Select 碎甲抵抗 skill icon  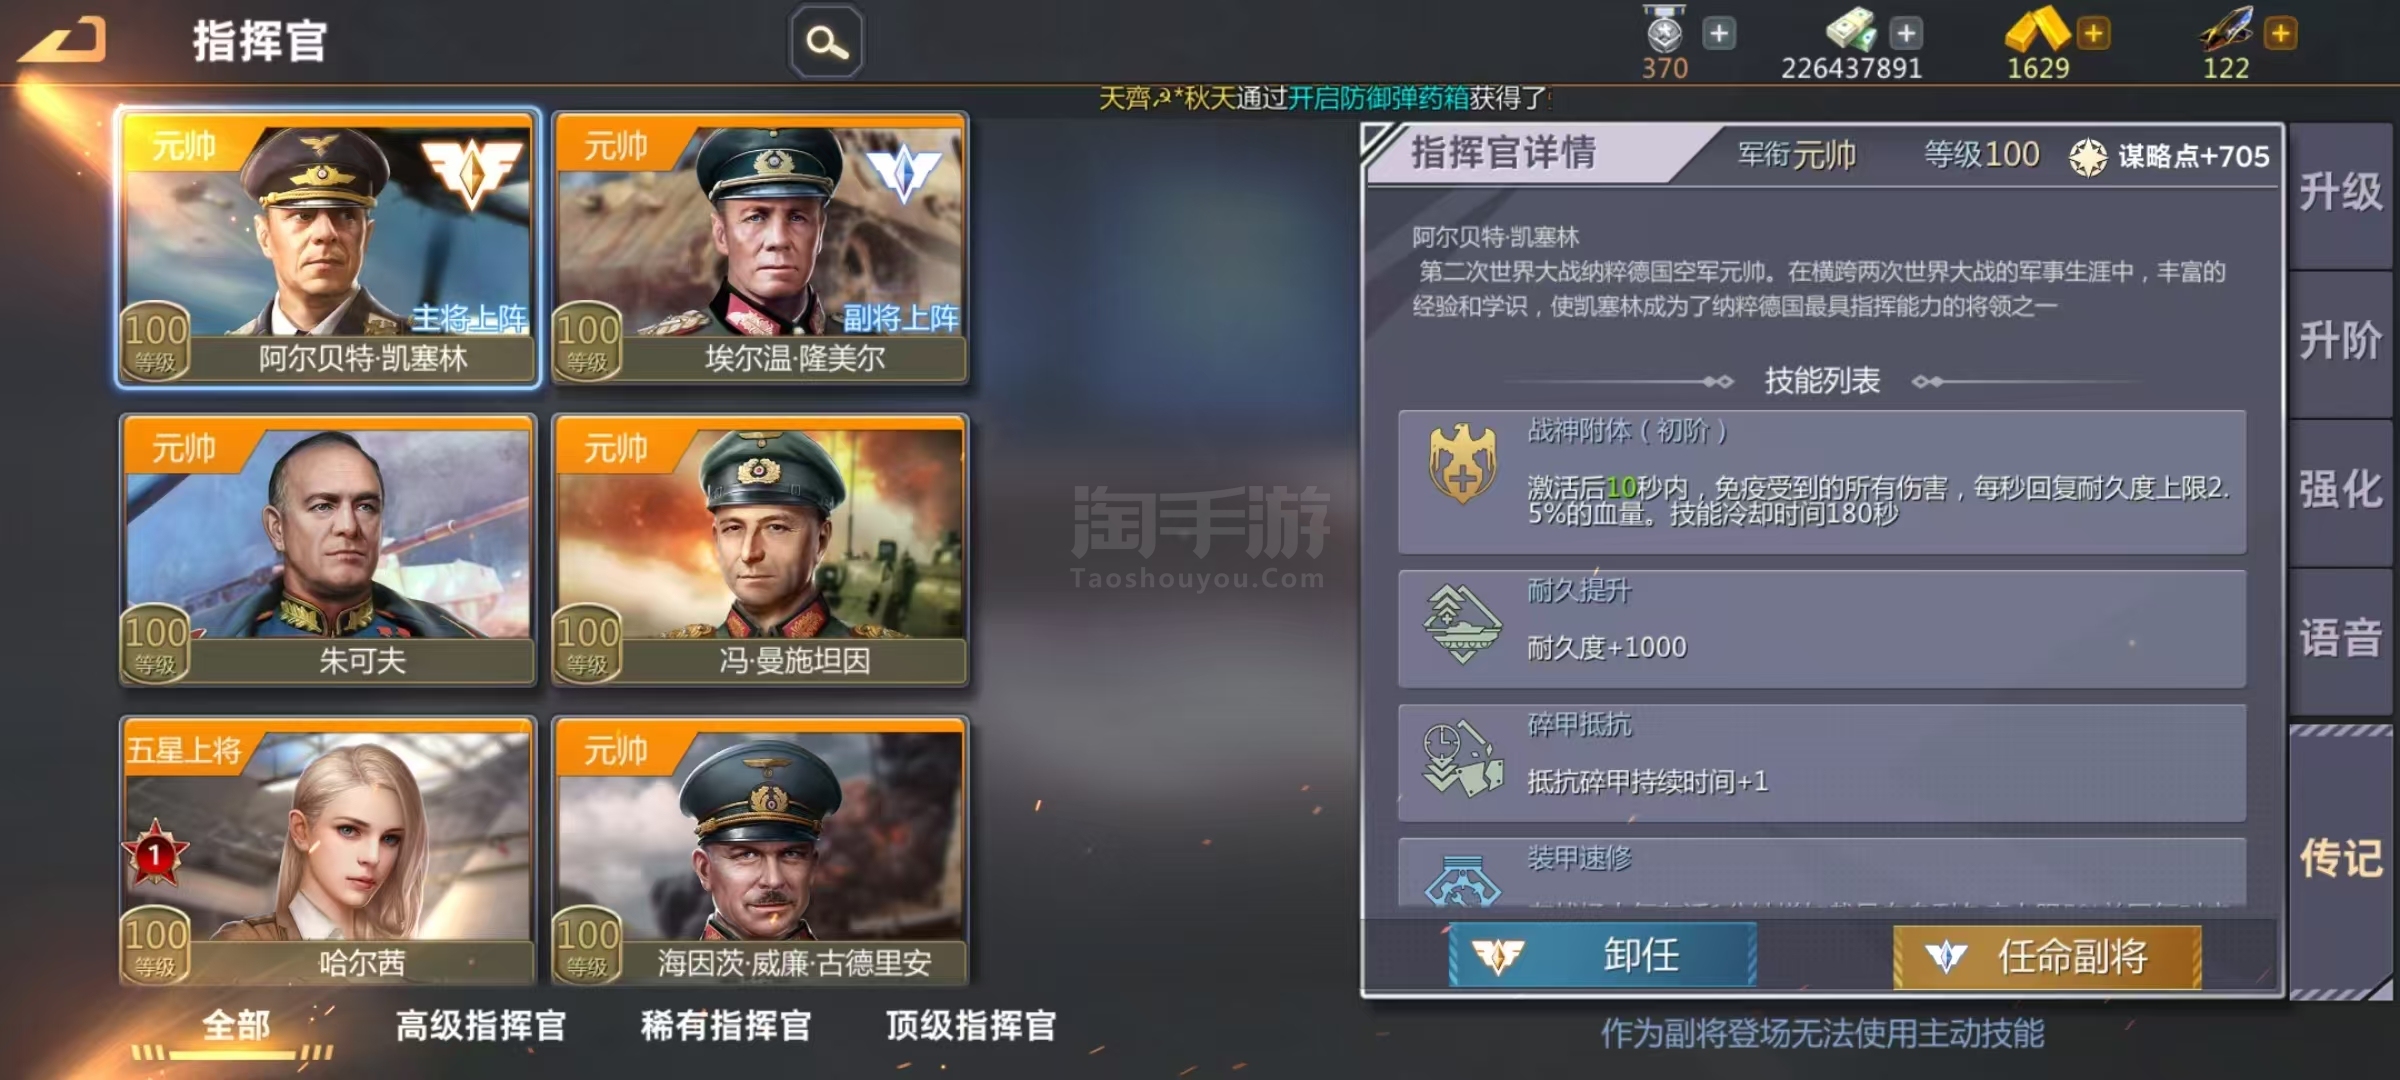pyautogui.click(x=1462, y=760)
